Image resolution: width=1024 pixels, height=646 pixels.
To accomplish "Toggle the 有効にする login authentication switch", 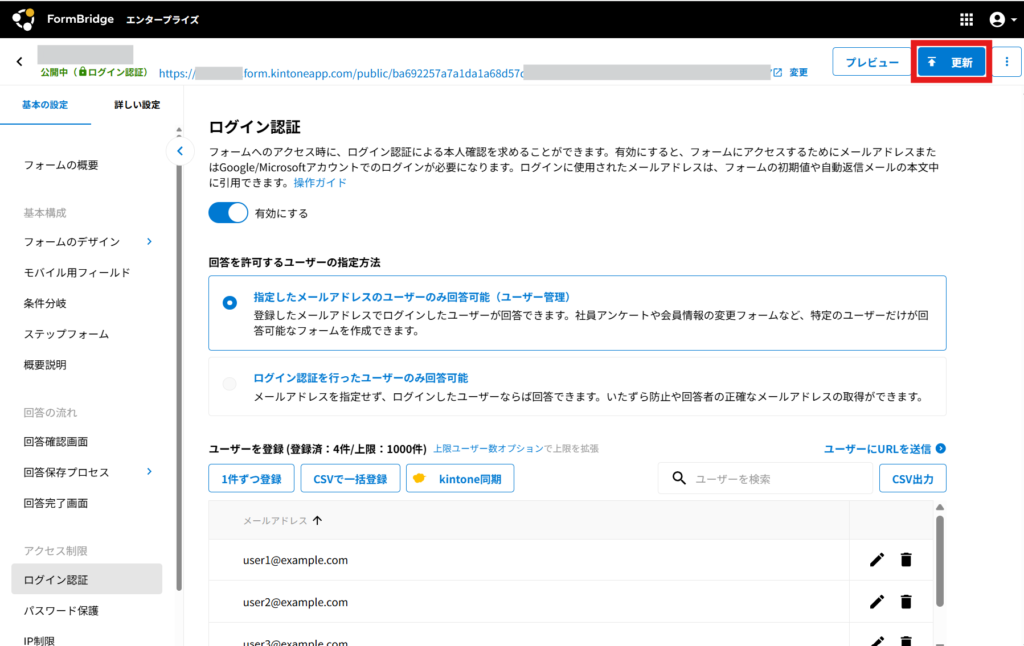I will click(228, 213).
